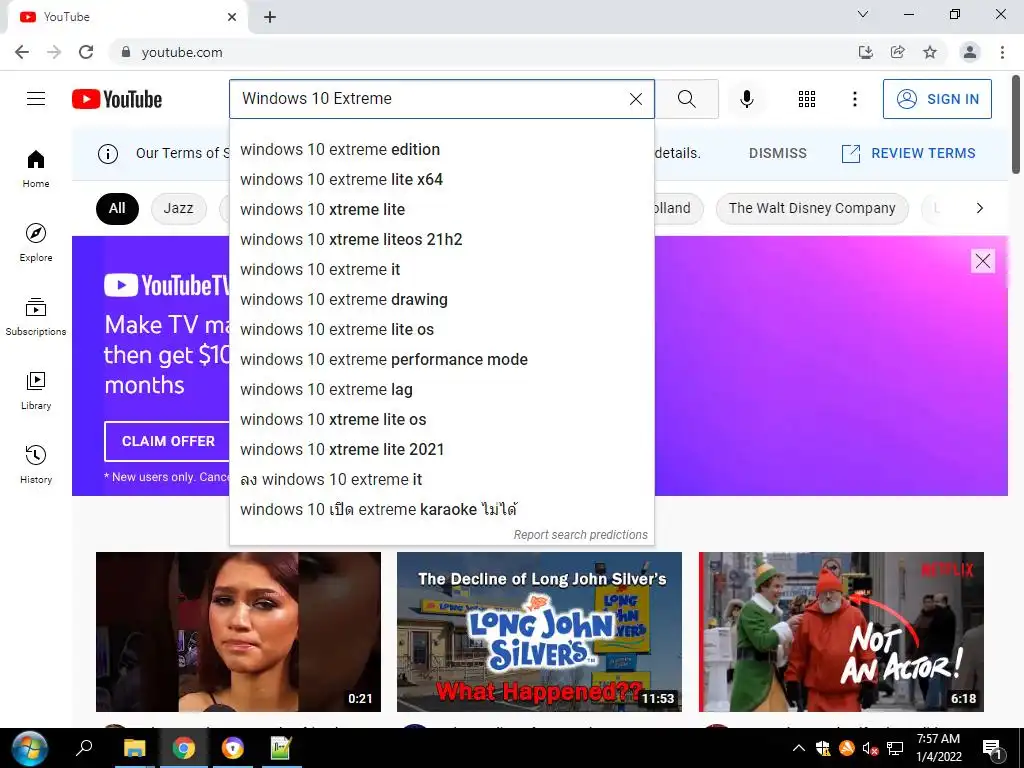This screenshot has height=768, width=1024.
Task: Choose suggestion 'windows 10 extreme performance mode'
Action: point(441,360)
